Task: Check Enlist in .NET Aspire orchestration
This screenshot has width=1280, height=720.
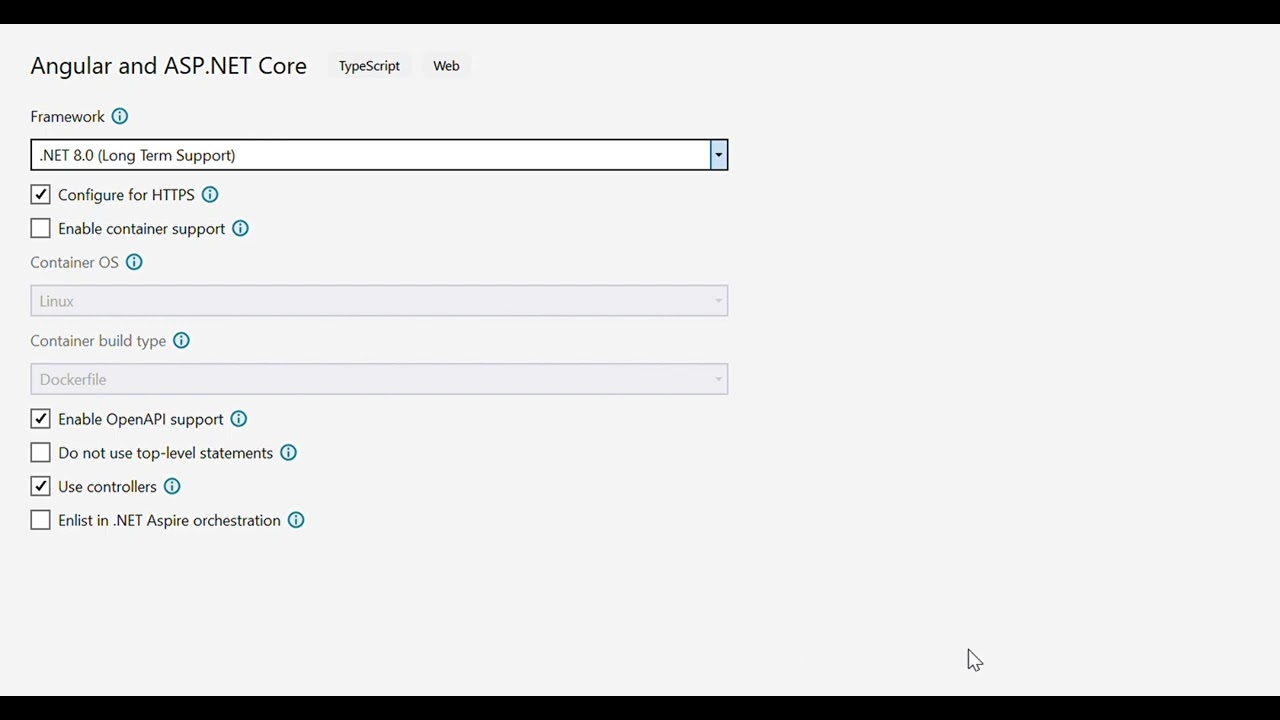Action: tap(40, 521)
